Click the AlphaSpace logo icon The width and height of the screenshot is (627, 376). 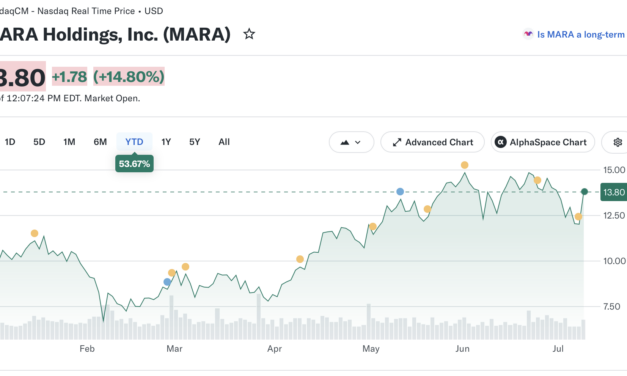click(x=501, y=142)
